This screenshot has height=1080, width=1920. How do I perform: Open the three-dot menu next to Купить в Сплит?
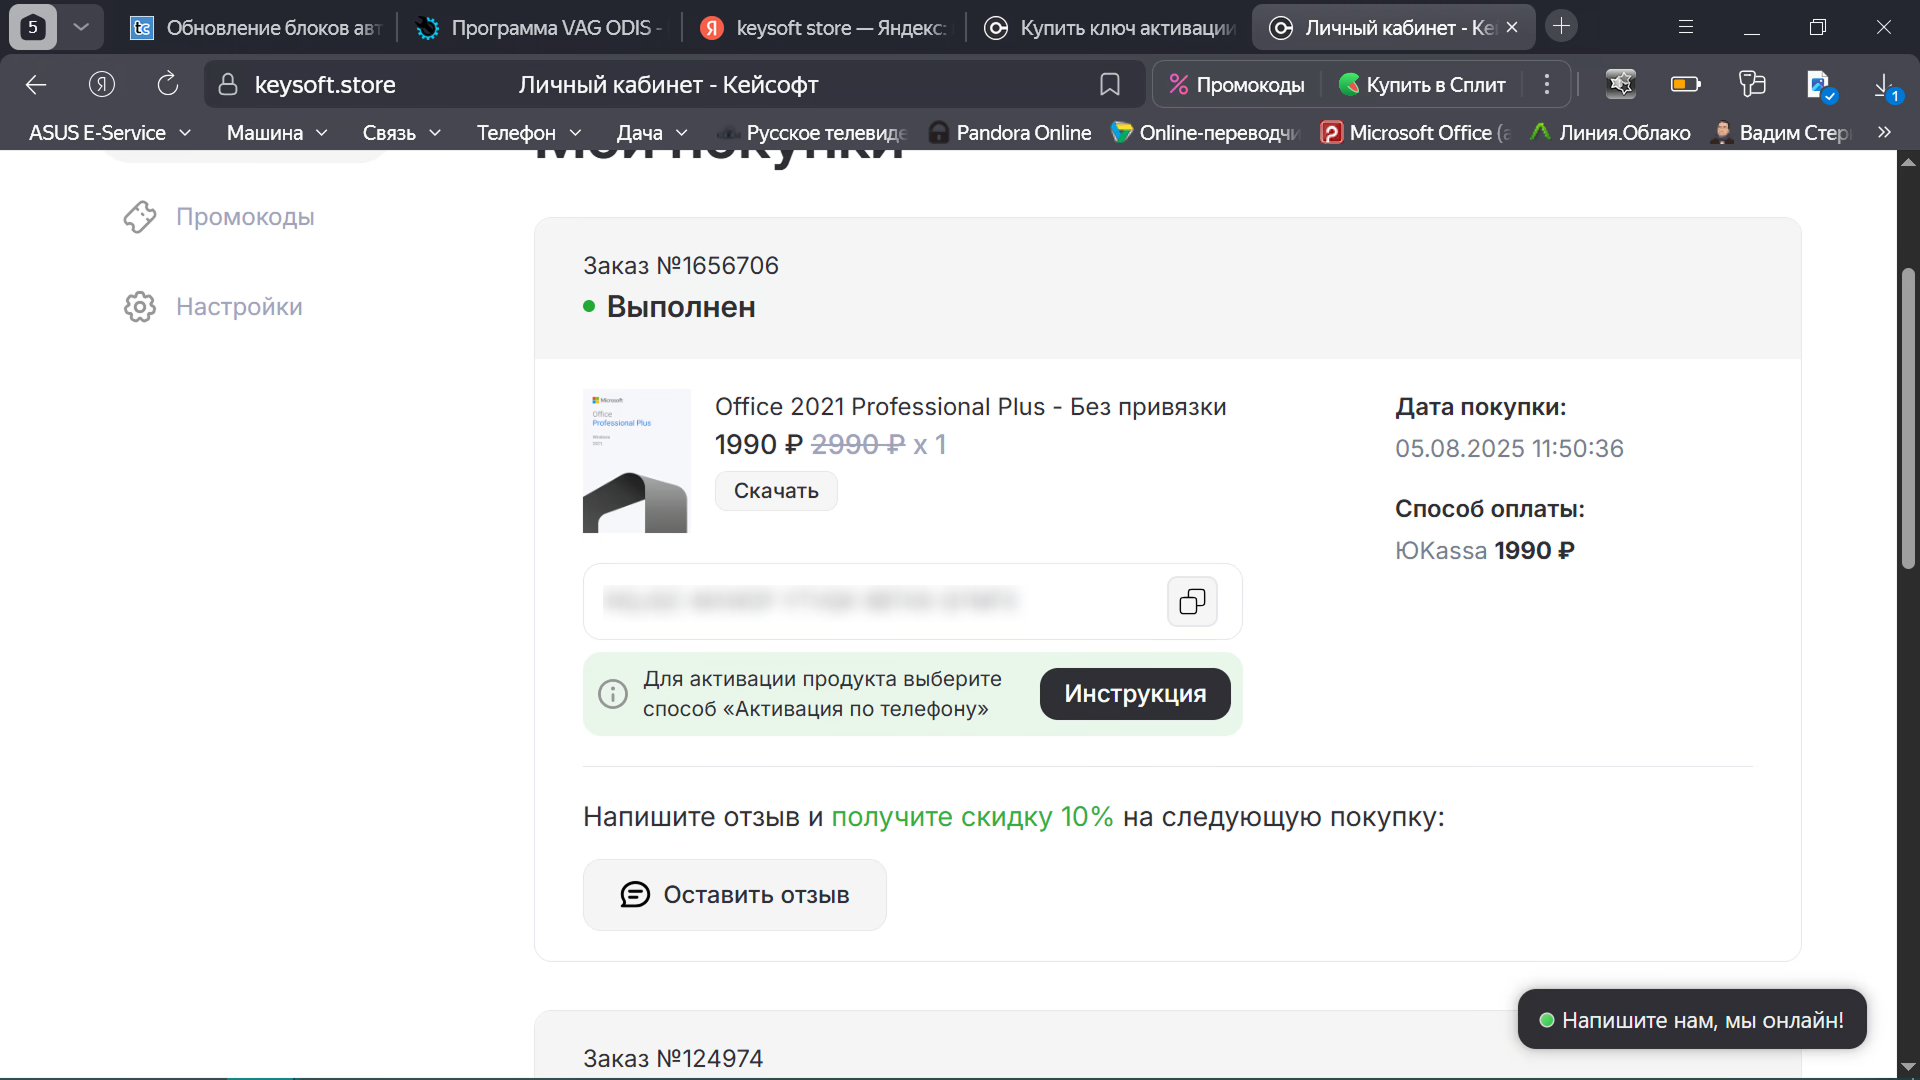(1547, 85)
